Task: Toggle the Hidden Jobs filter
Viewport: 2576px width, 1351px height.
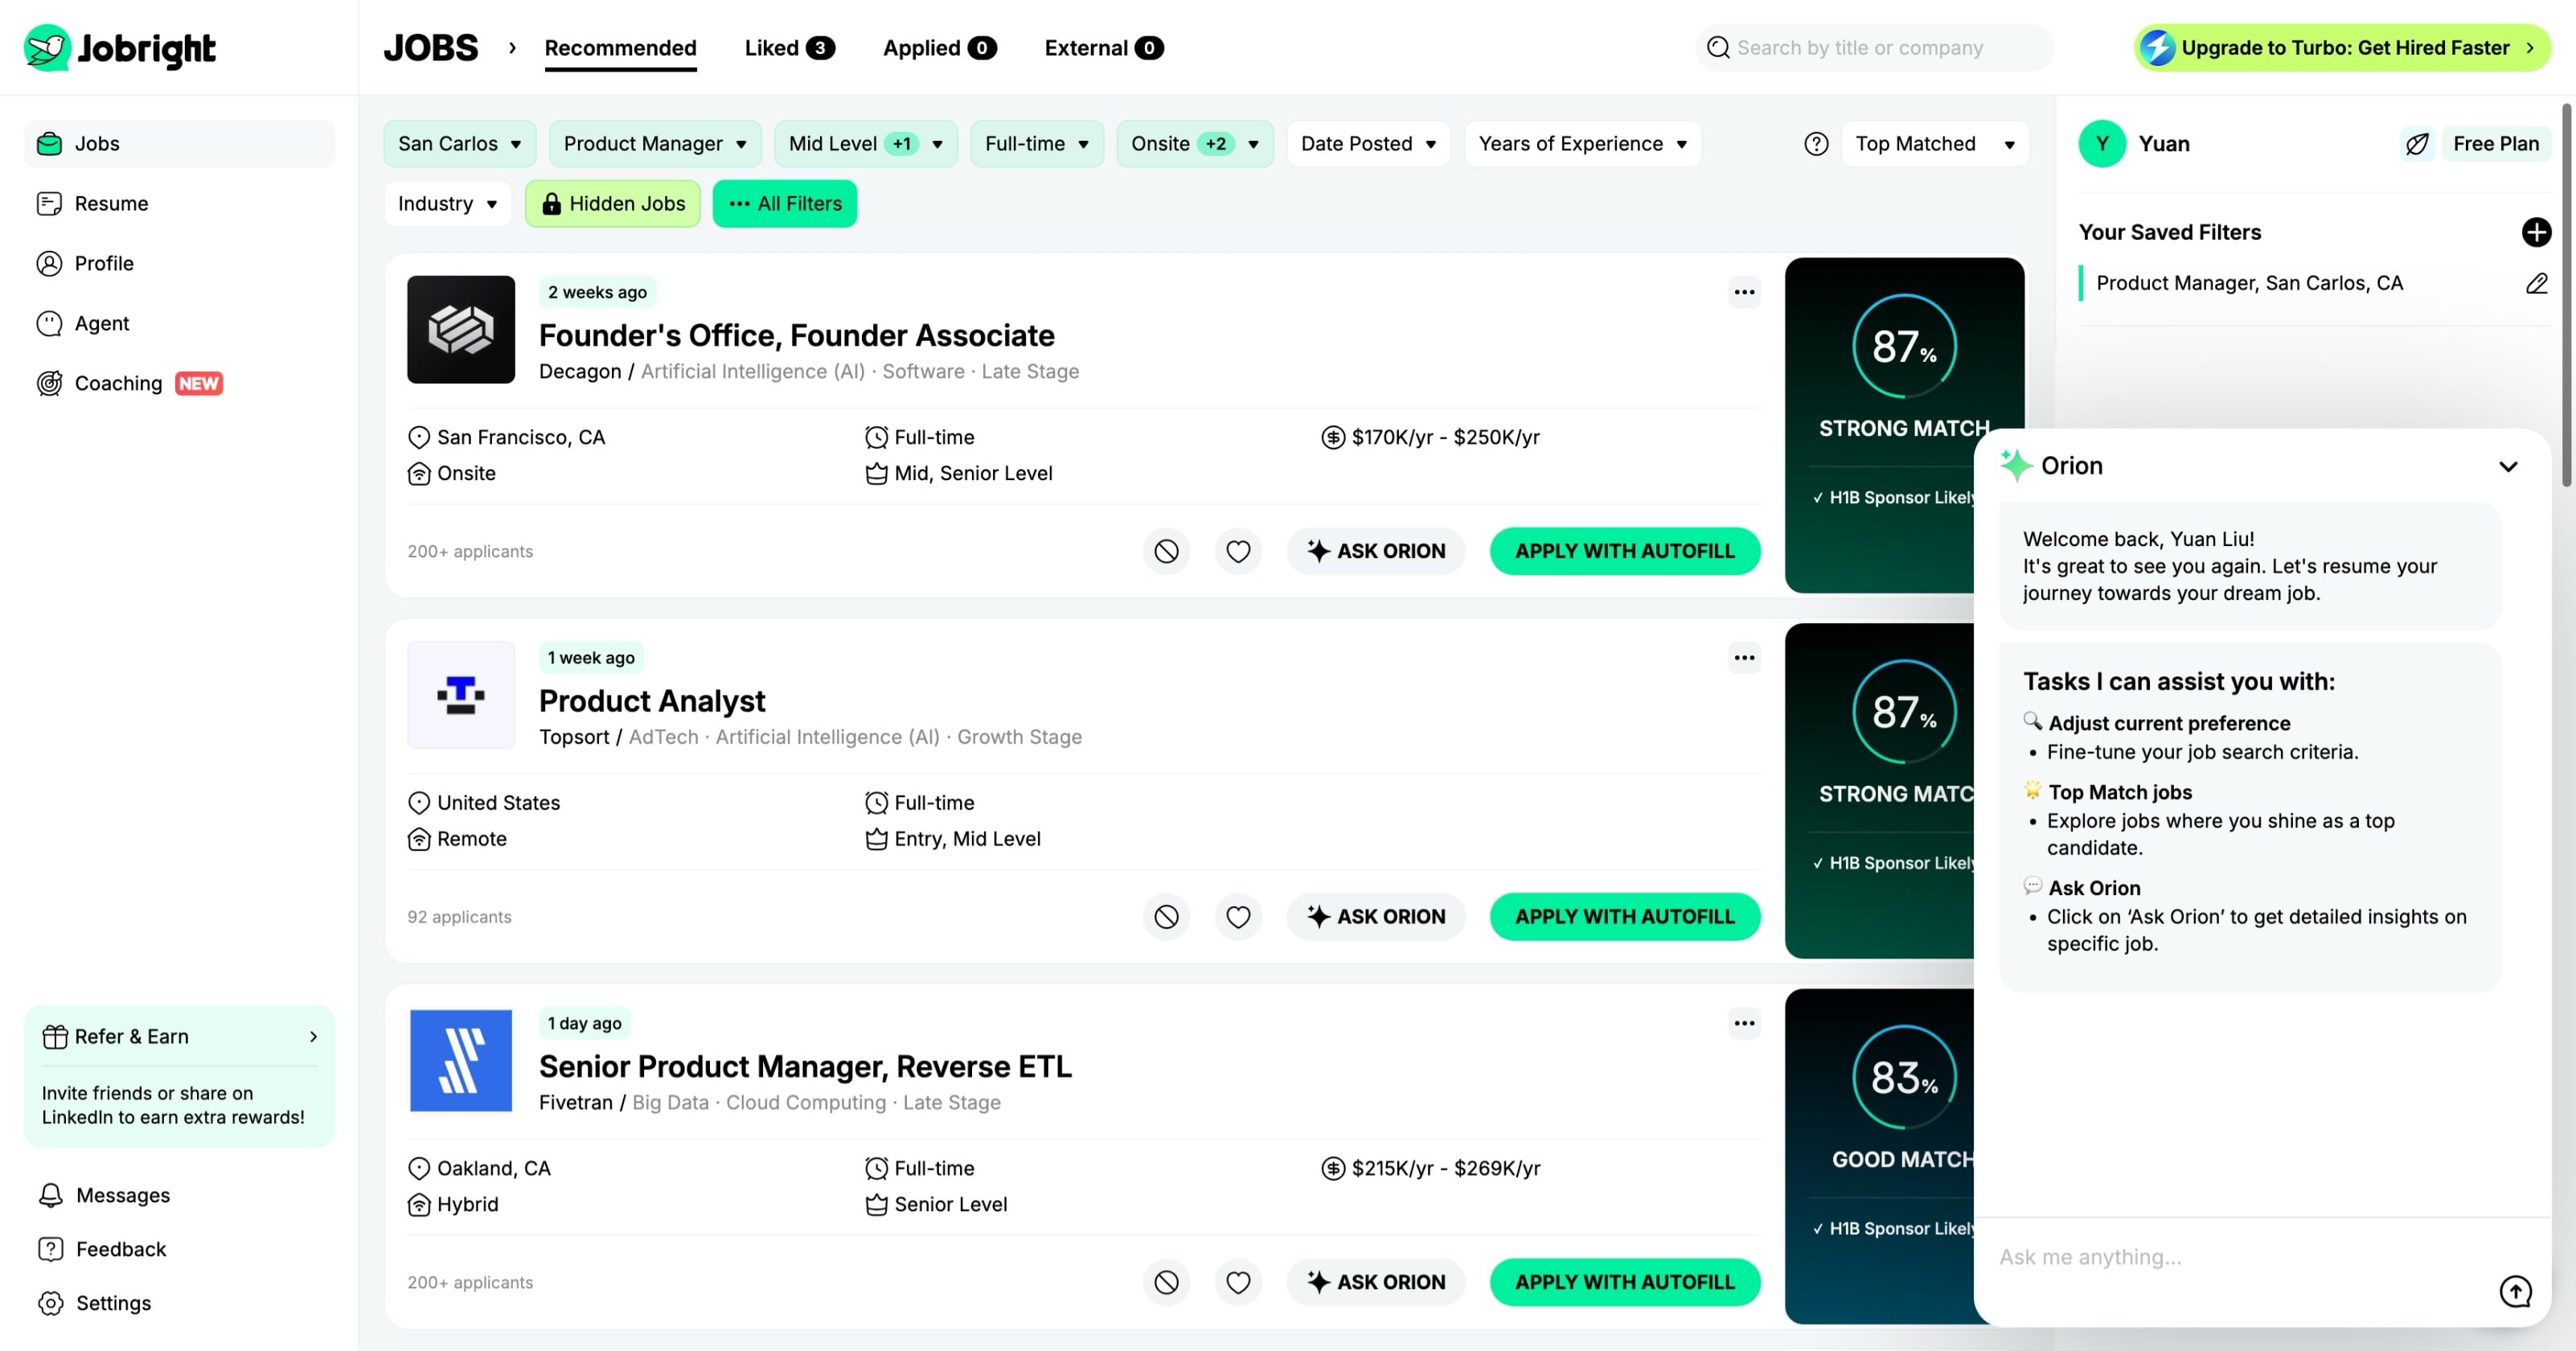Action: point(613,204)
